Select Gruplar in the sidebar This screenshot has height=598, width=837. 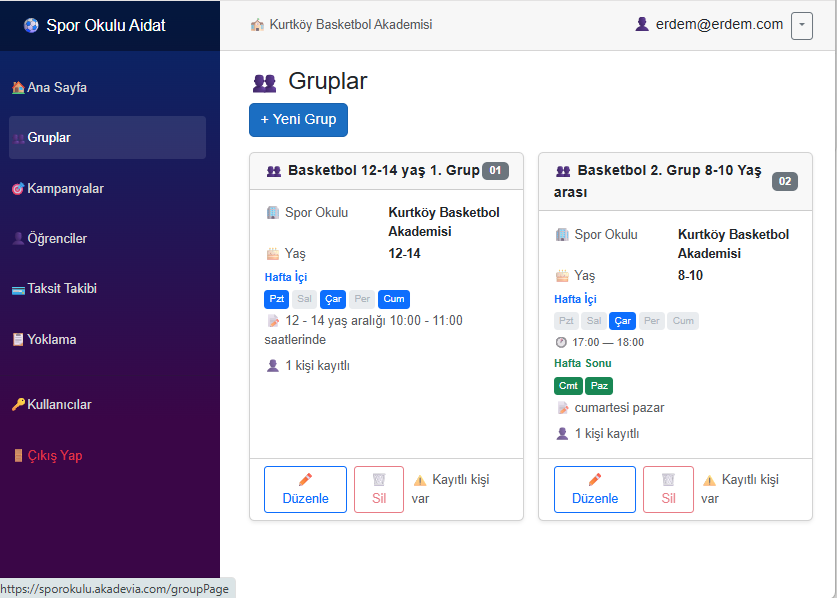[107, 137]
